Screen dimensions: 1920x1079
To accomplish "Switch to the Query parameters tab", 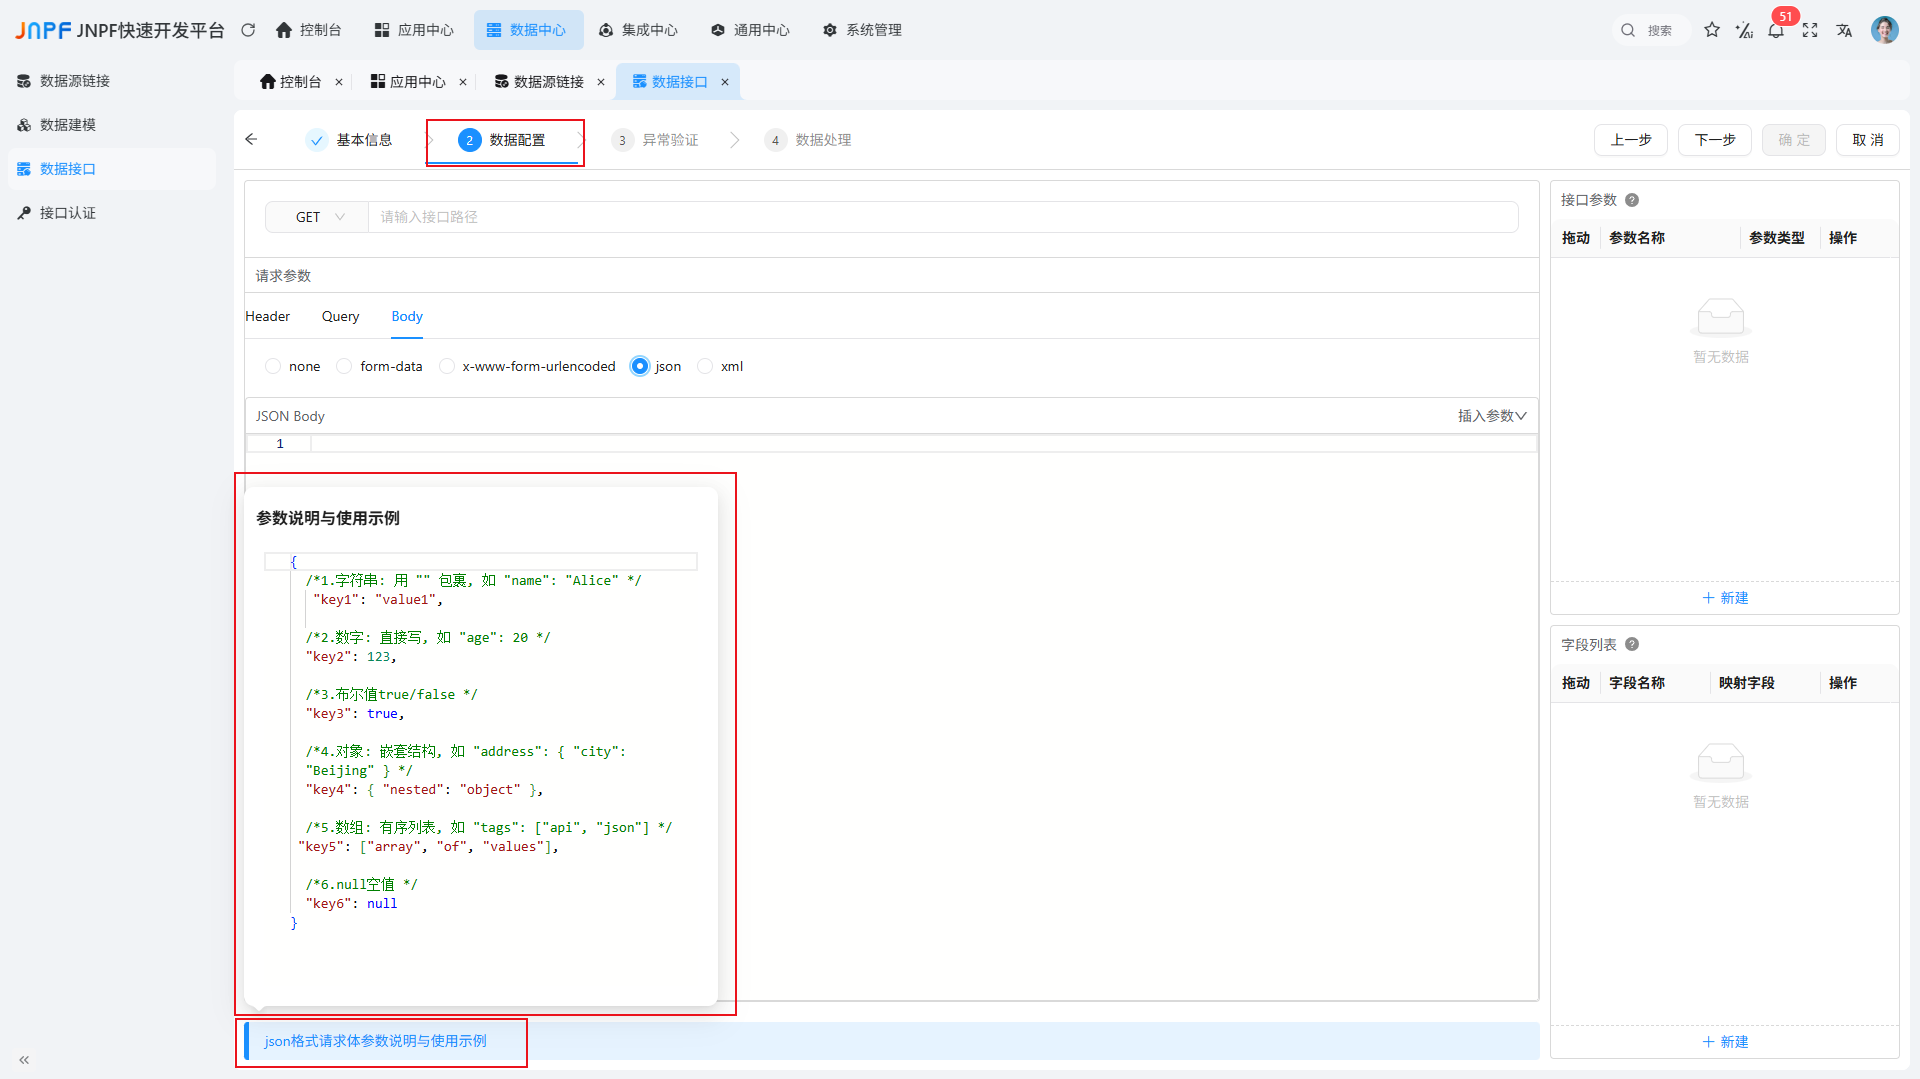I will point(340,316).
